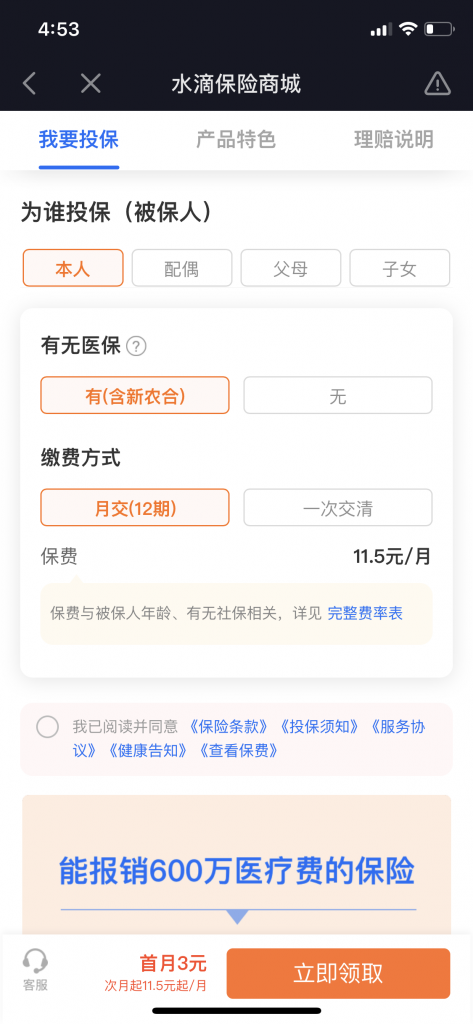The image size is (473, 1024).
Task: Tap the help question mark beside 有无医保
Action: (x=136, y=346)
